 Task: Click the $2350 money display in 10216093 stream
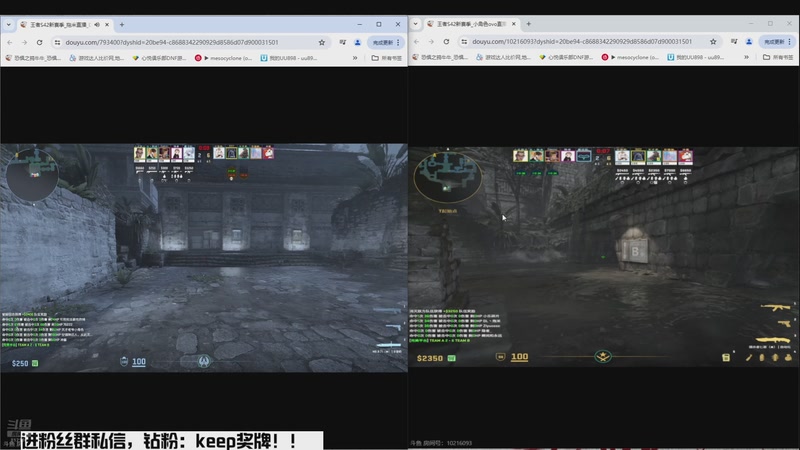pyautogui.click(x=430, y=359)
